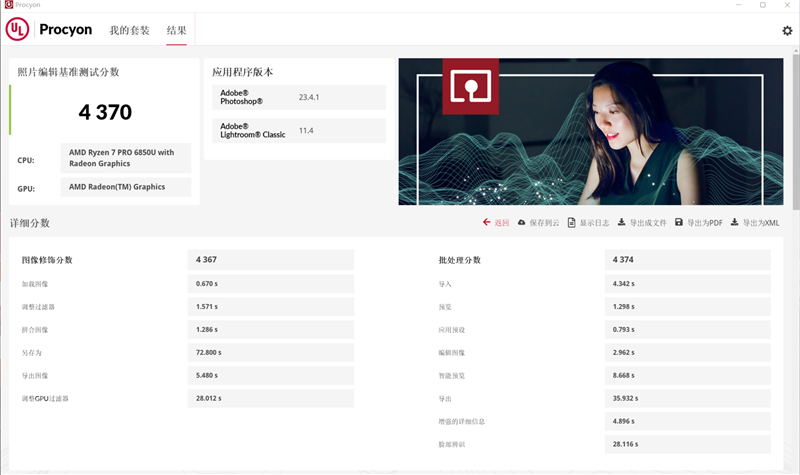Viewport: 800px width, 475px height.
Task: Switch to the 我的套装 tab
Action: (x=130, y=31)
